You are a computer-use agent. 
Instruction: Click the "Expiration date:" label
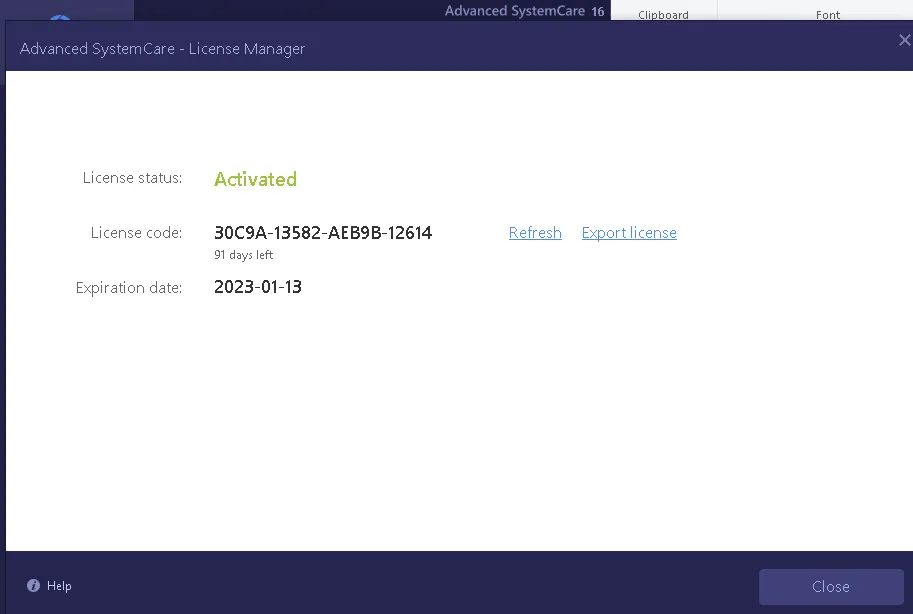click(x=129, y=288)
